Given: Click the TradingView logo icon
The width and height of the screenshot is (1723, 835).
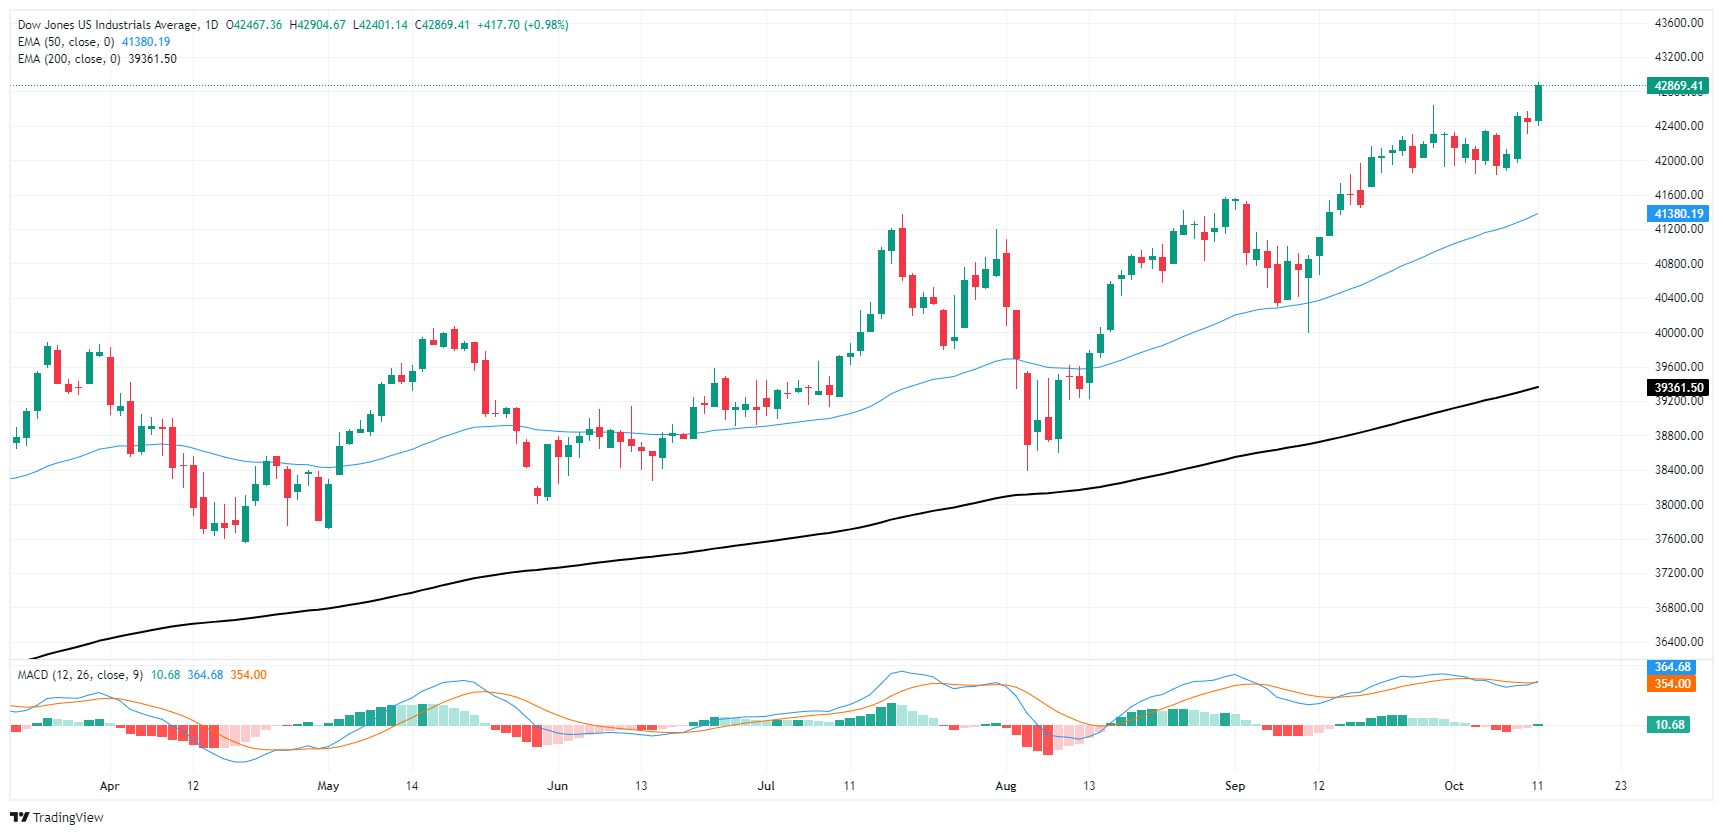Looking at the screenshot, I should [20, 817].
